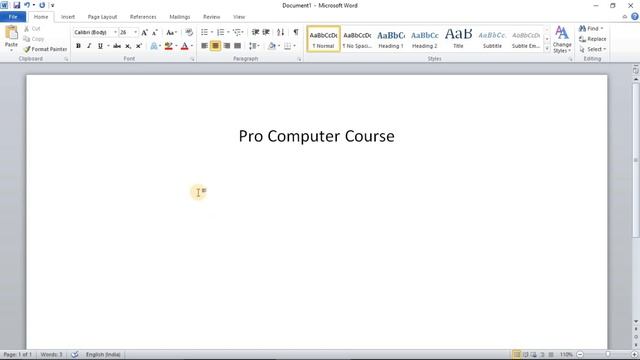Minimize the ribbon with the caret icon
Image resolution: width=640 pixels, height=360 pixels.
[624, 17]
